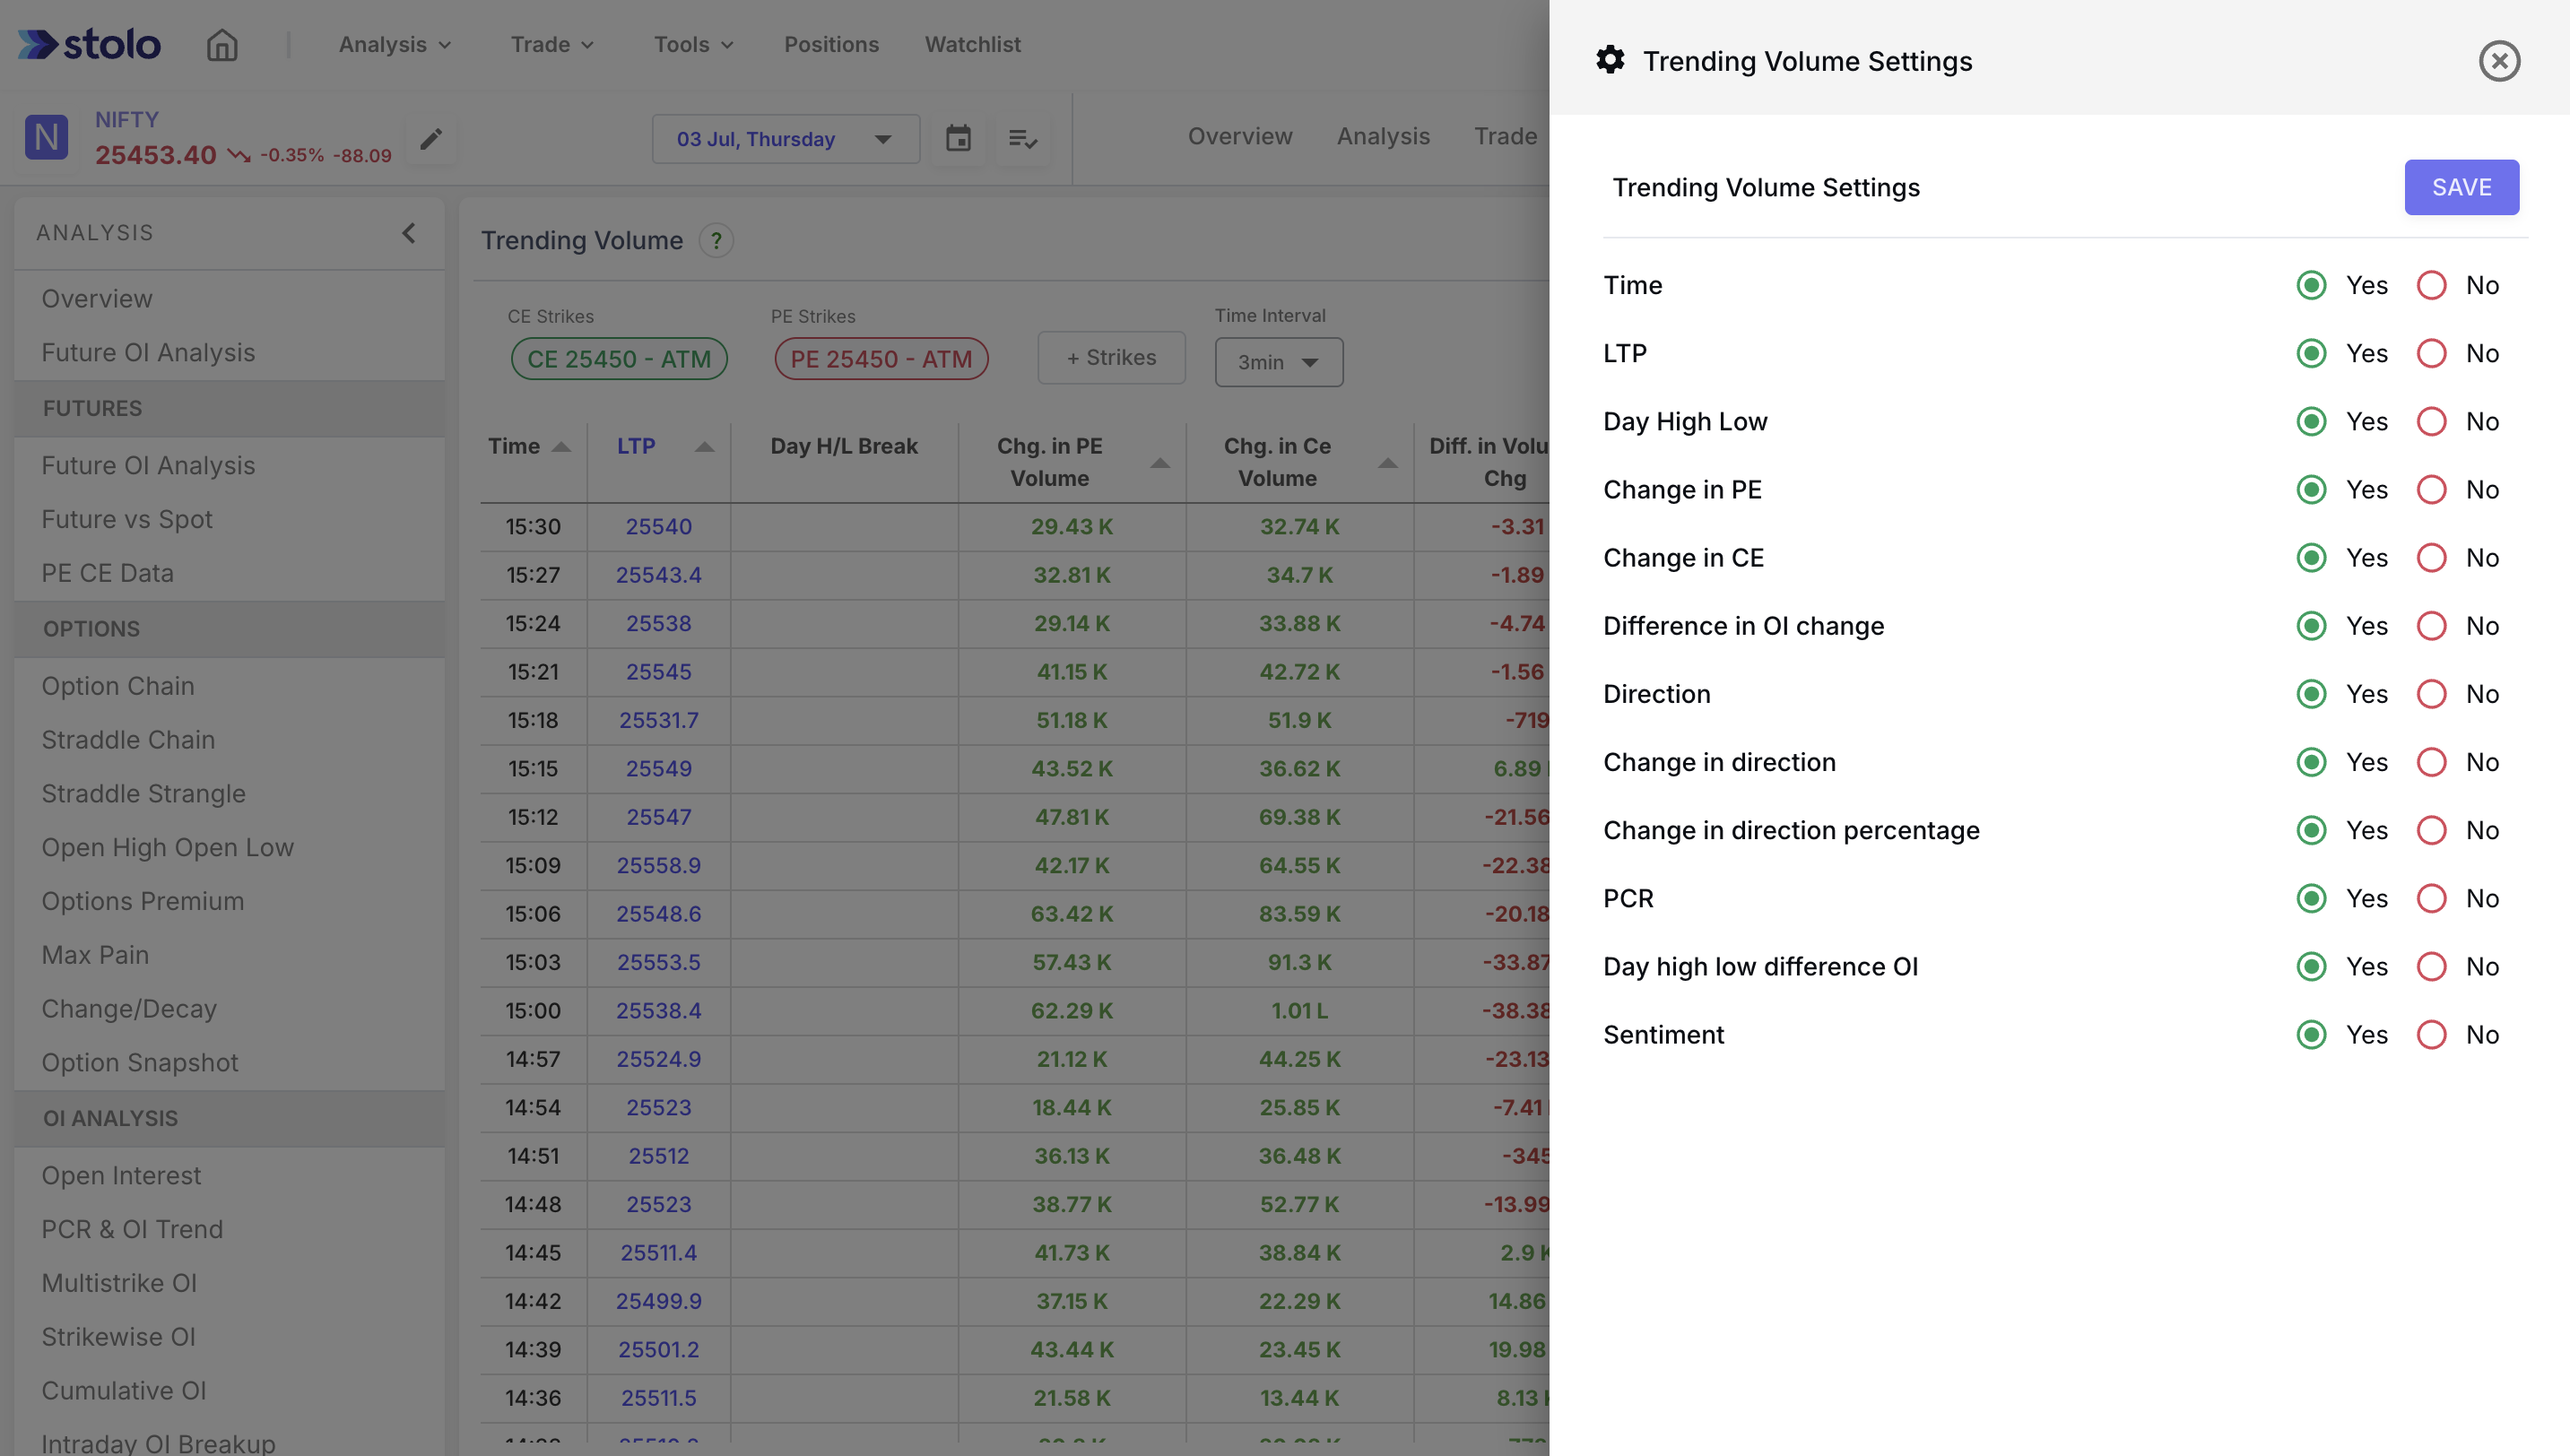This screenshot has width=2570, height=1456.
Task: Open the 03 Jul, Thursday date dropdown
Action: click(x=785, y=139)
